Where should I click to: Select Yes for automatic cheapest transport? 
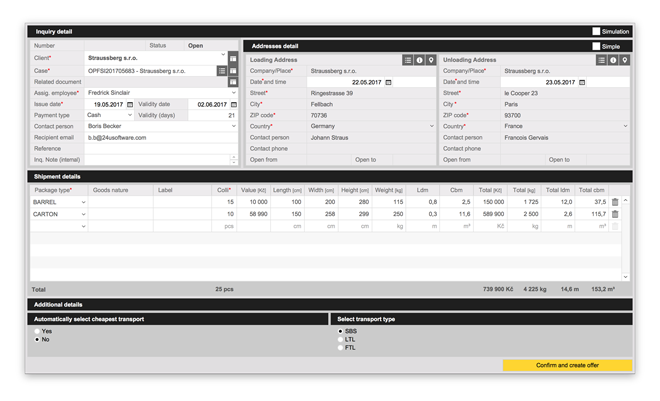click(37, 330)
